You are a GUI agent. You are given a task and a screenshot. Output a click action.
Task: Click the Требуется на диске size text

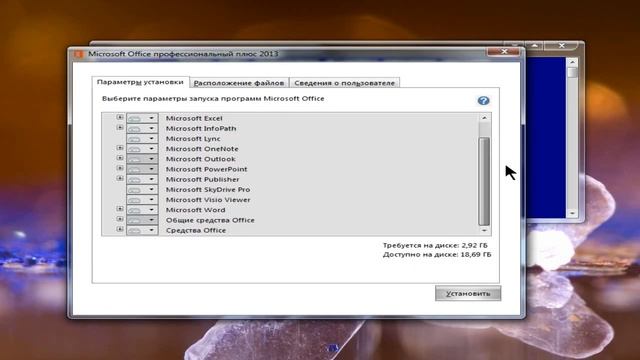point(435,245)
